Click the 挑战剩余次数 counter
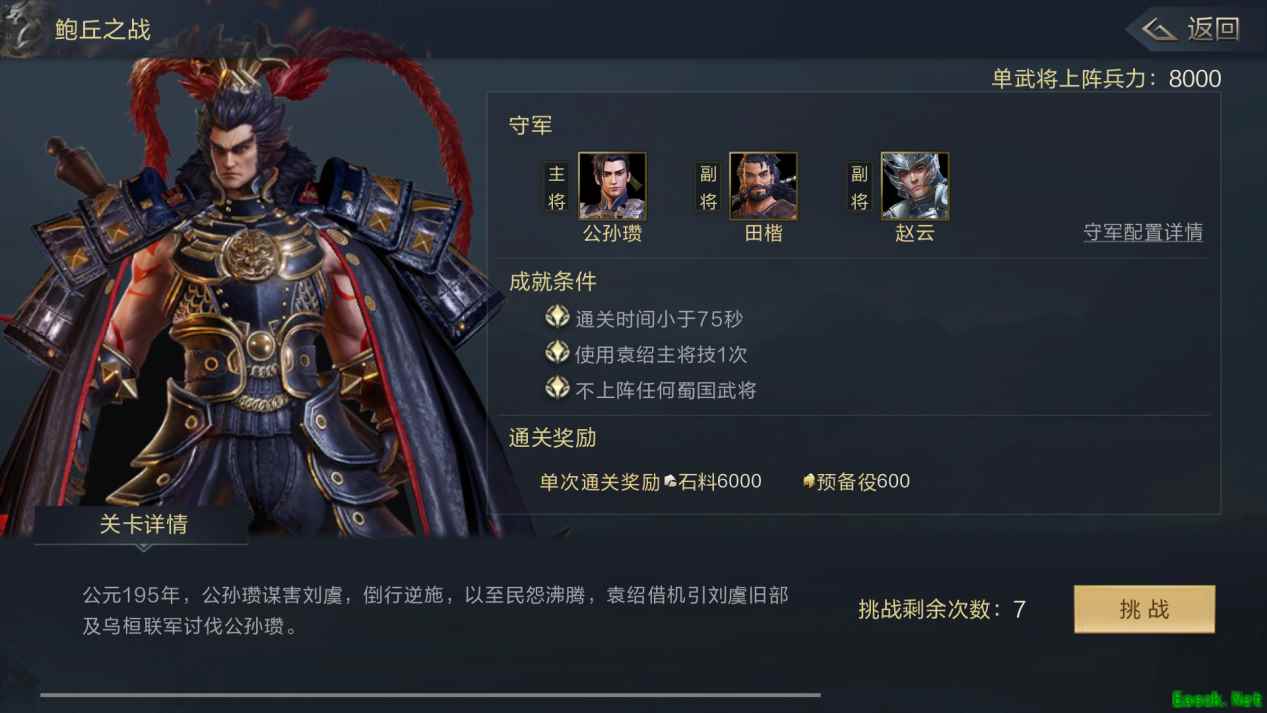1267x713 pixels. pyautogui.click(x=942, y=609)
